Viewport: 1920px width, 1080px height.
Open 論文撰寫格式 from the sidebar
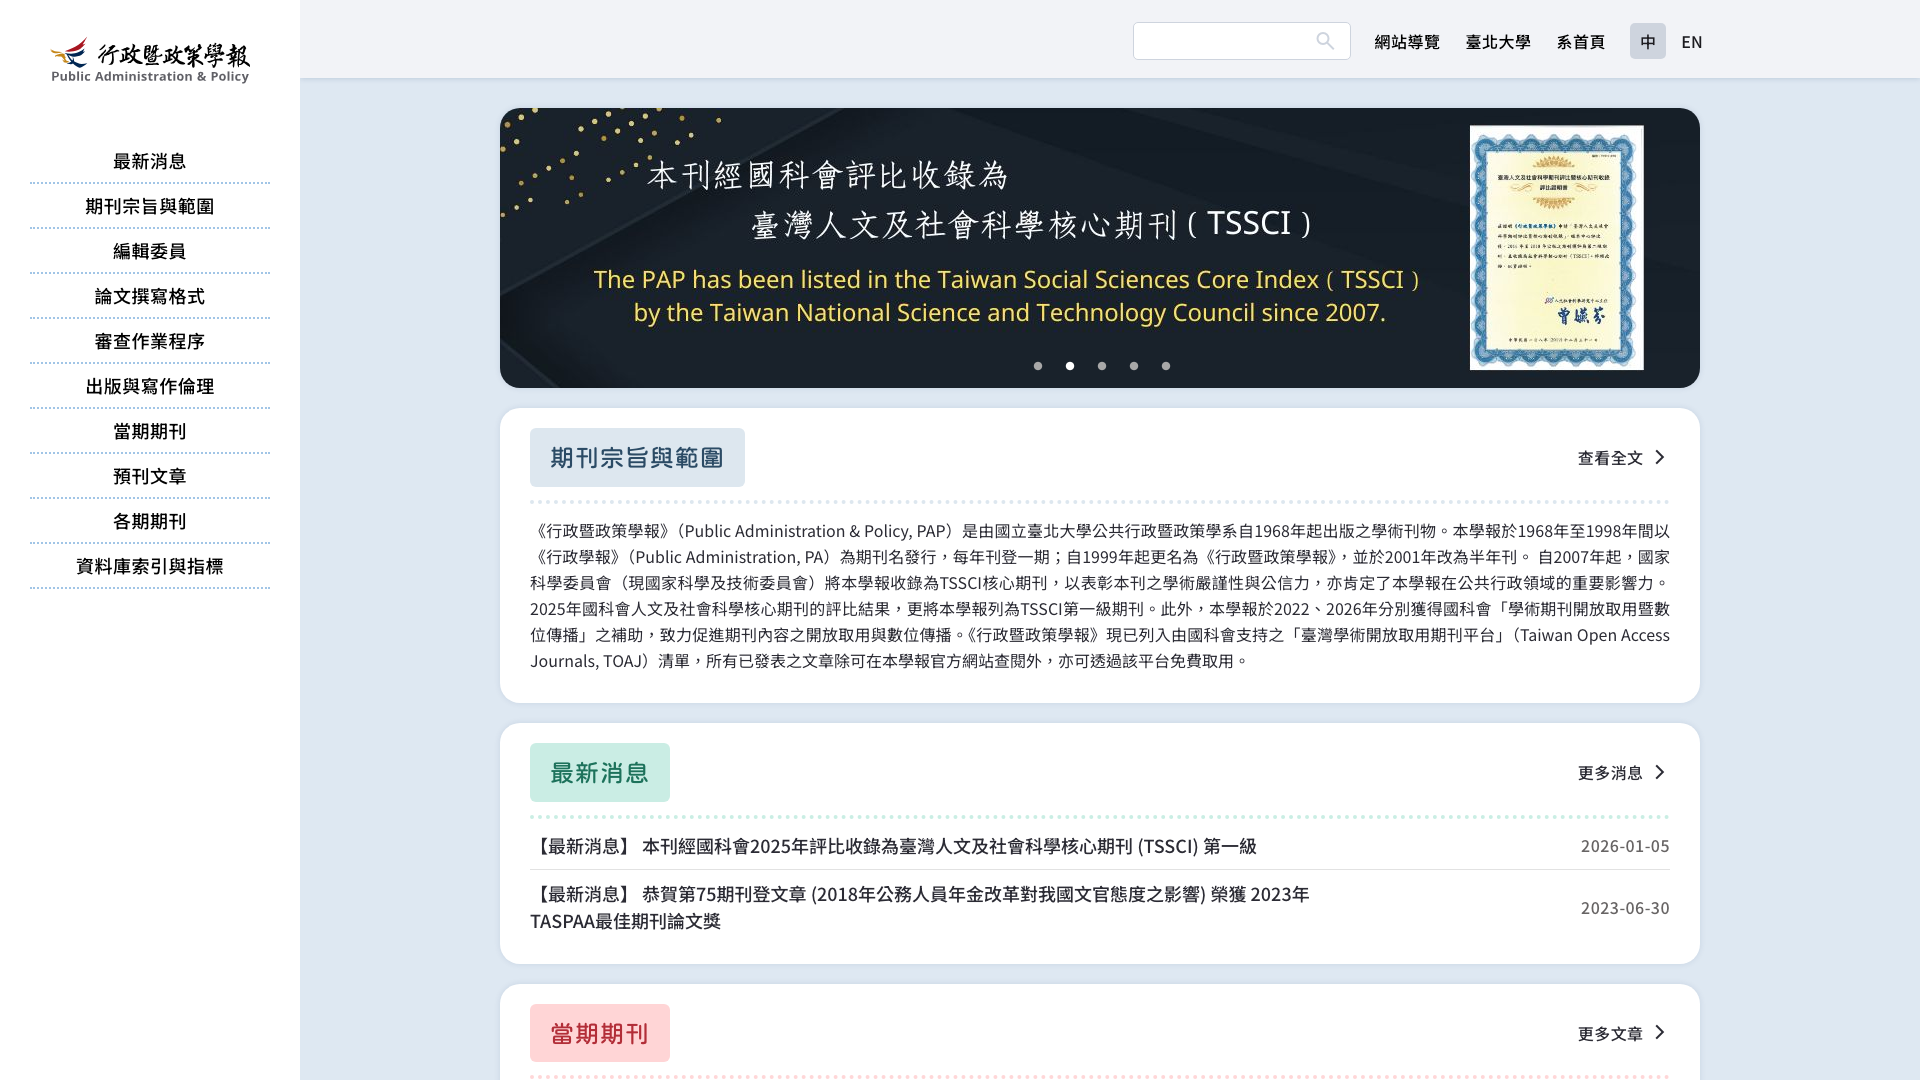[149, 296]
